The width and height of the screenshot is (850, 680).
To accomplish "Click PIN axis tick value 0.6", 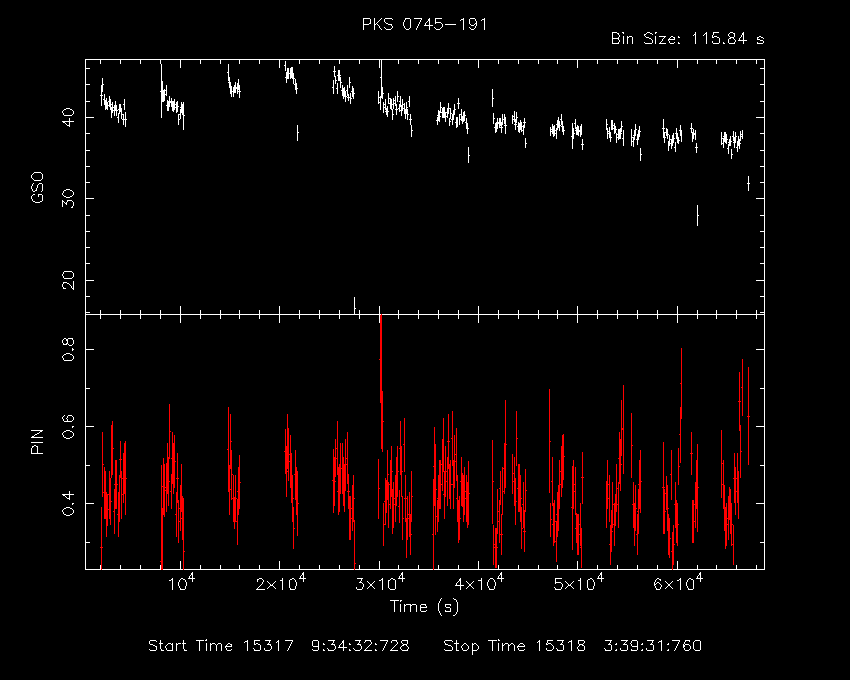I will point(69,427).
